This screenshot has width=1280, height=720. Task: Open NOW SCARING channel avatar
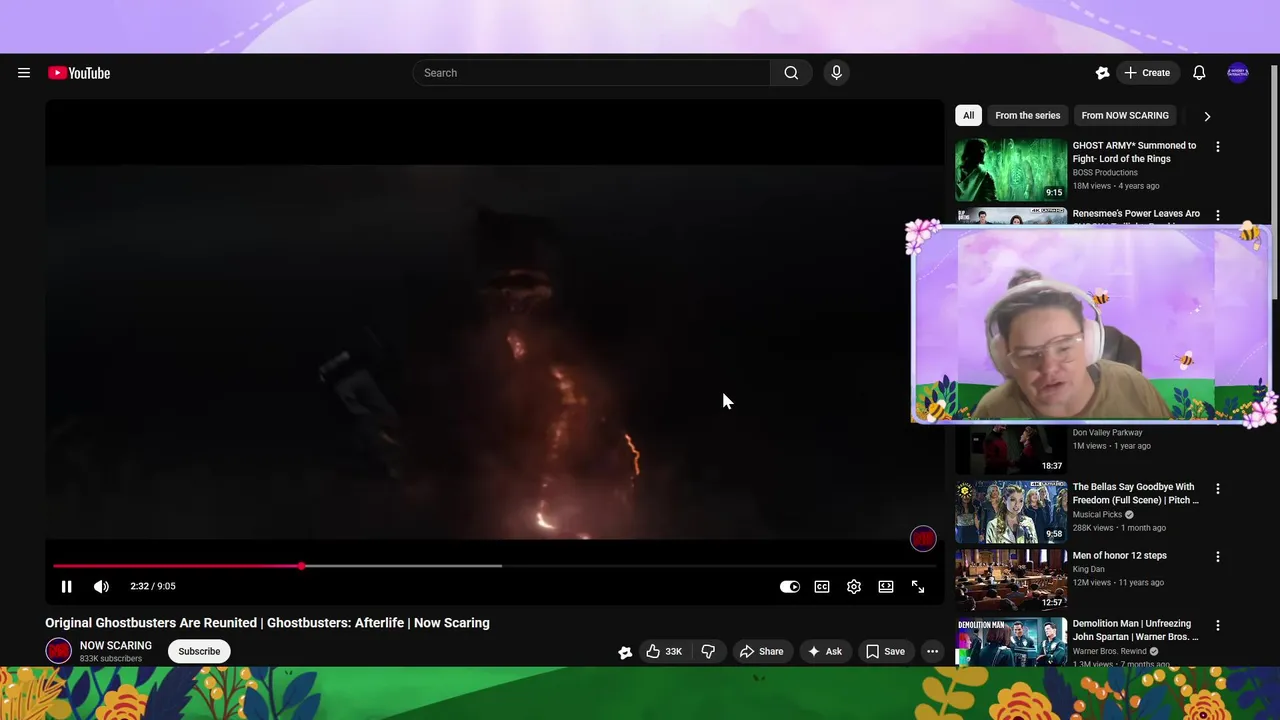click(58, 651)
